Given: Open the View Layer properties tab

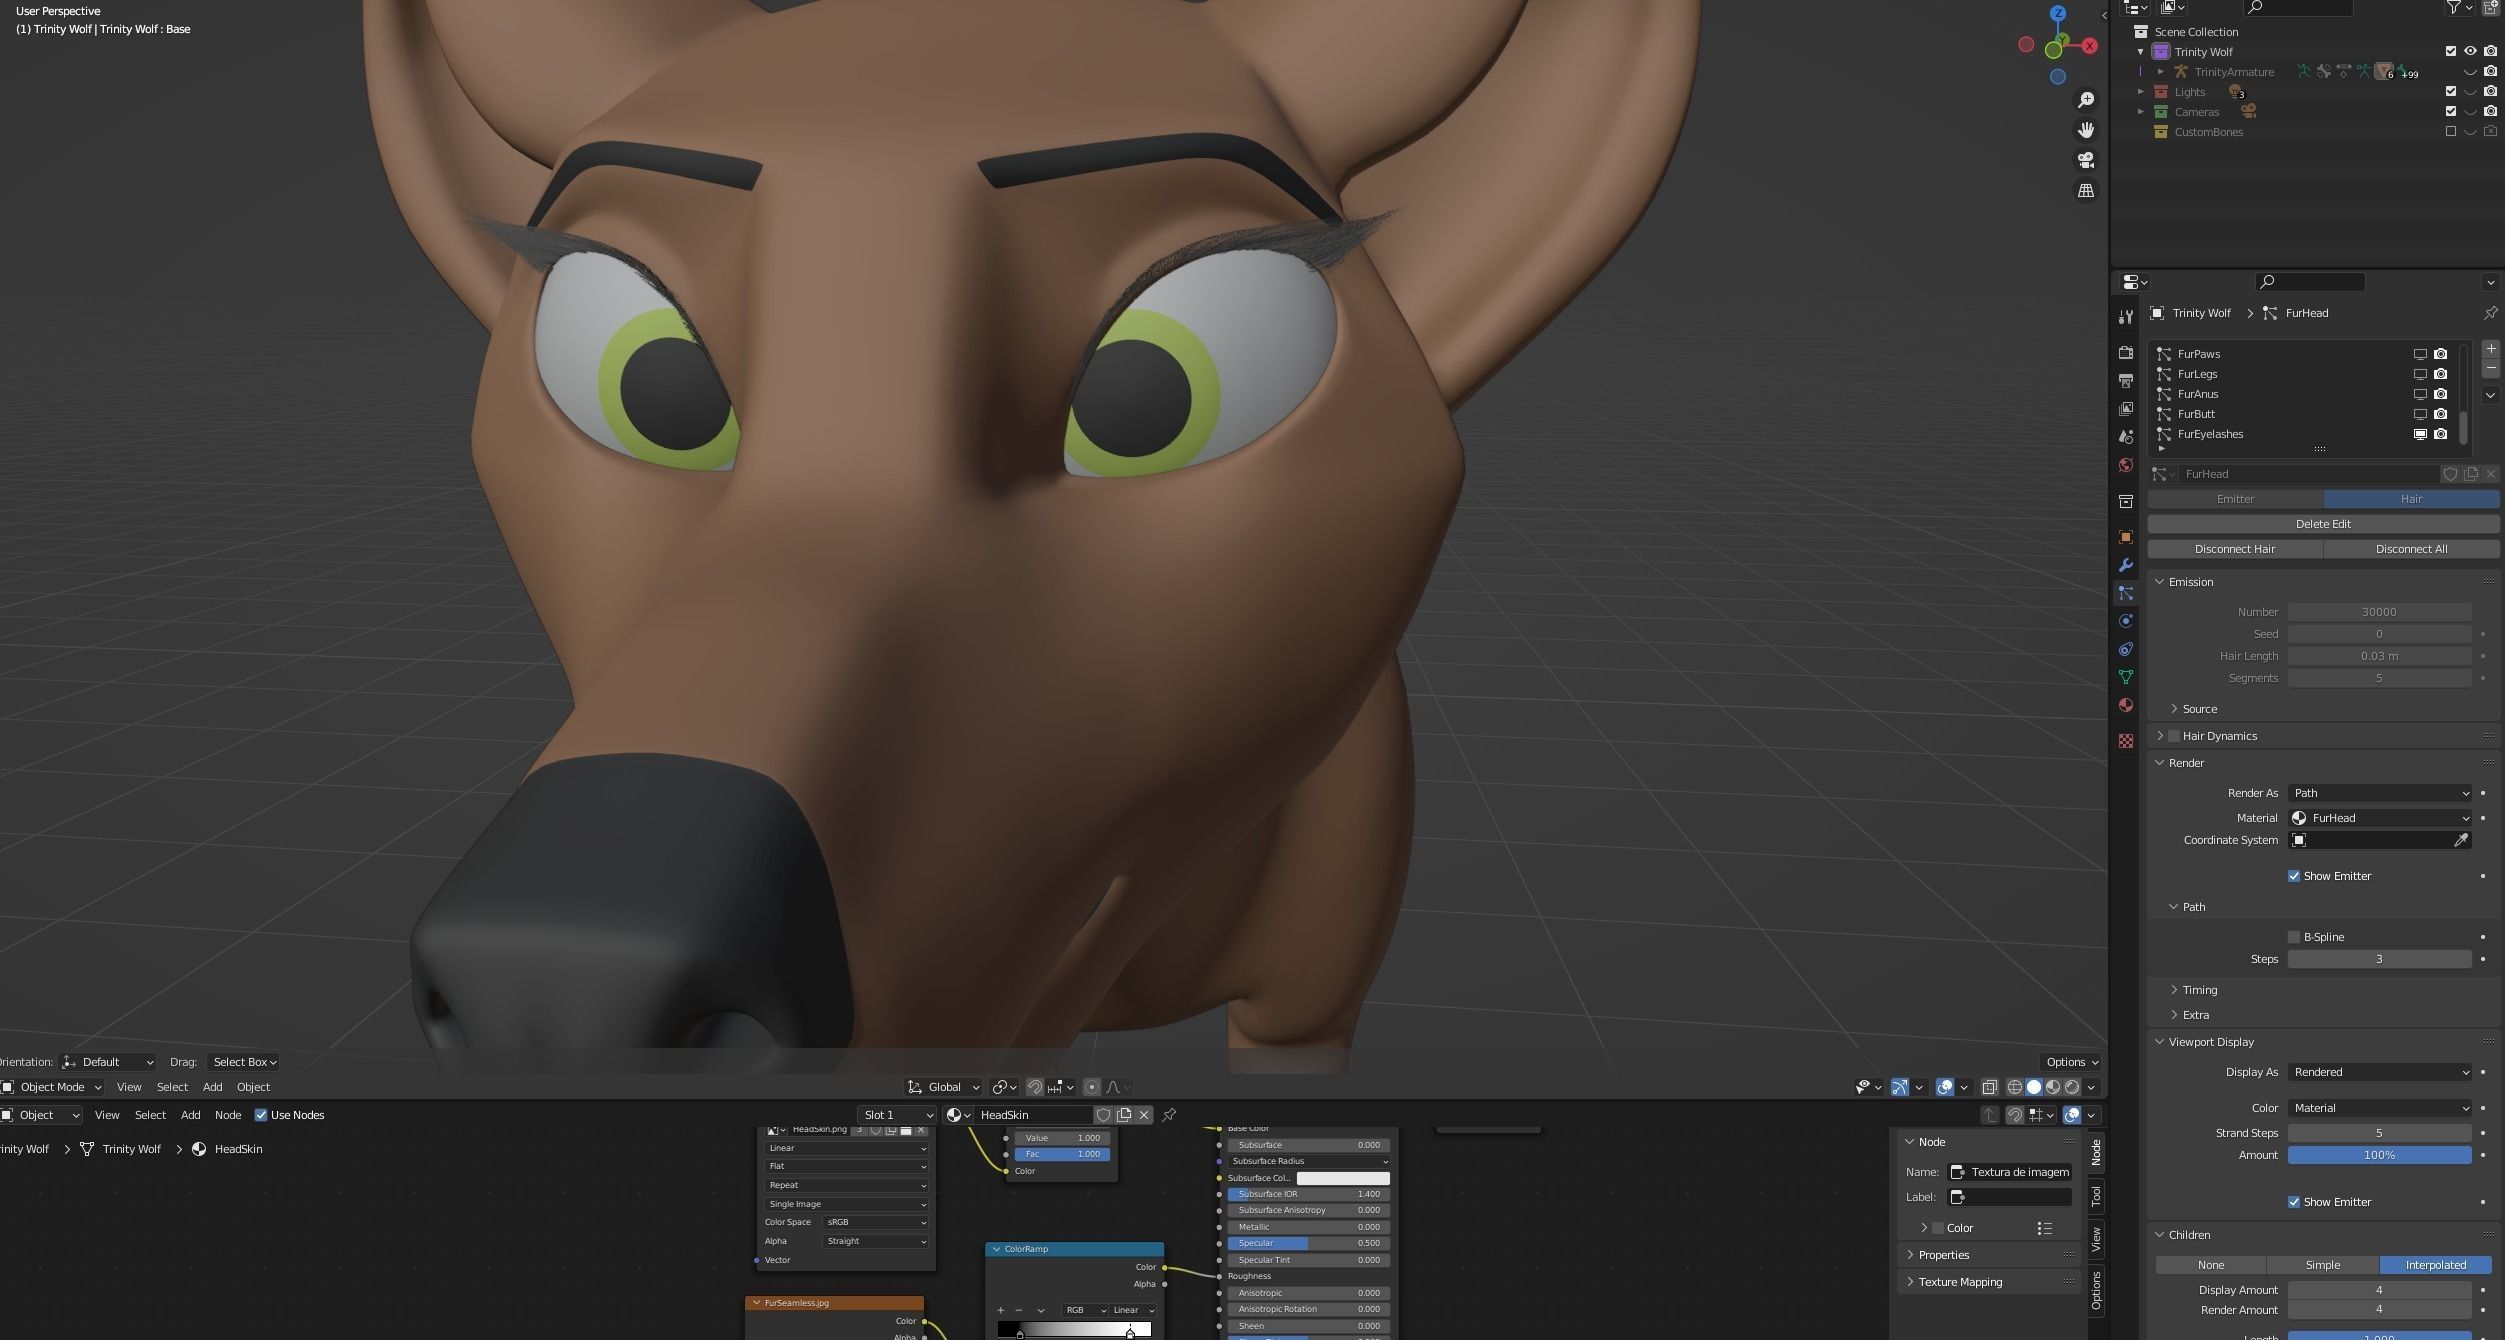Looking at the screenshot, I should pos(2126,409).
